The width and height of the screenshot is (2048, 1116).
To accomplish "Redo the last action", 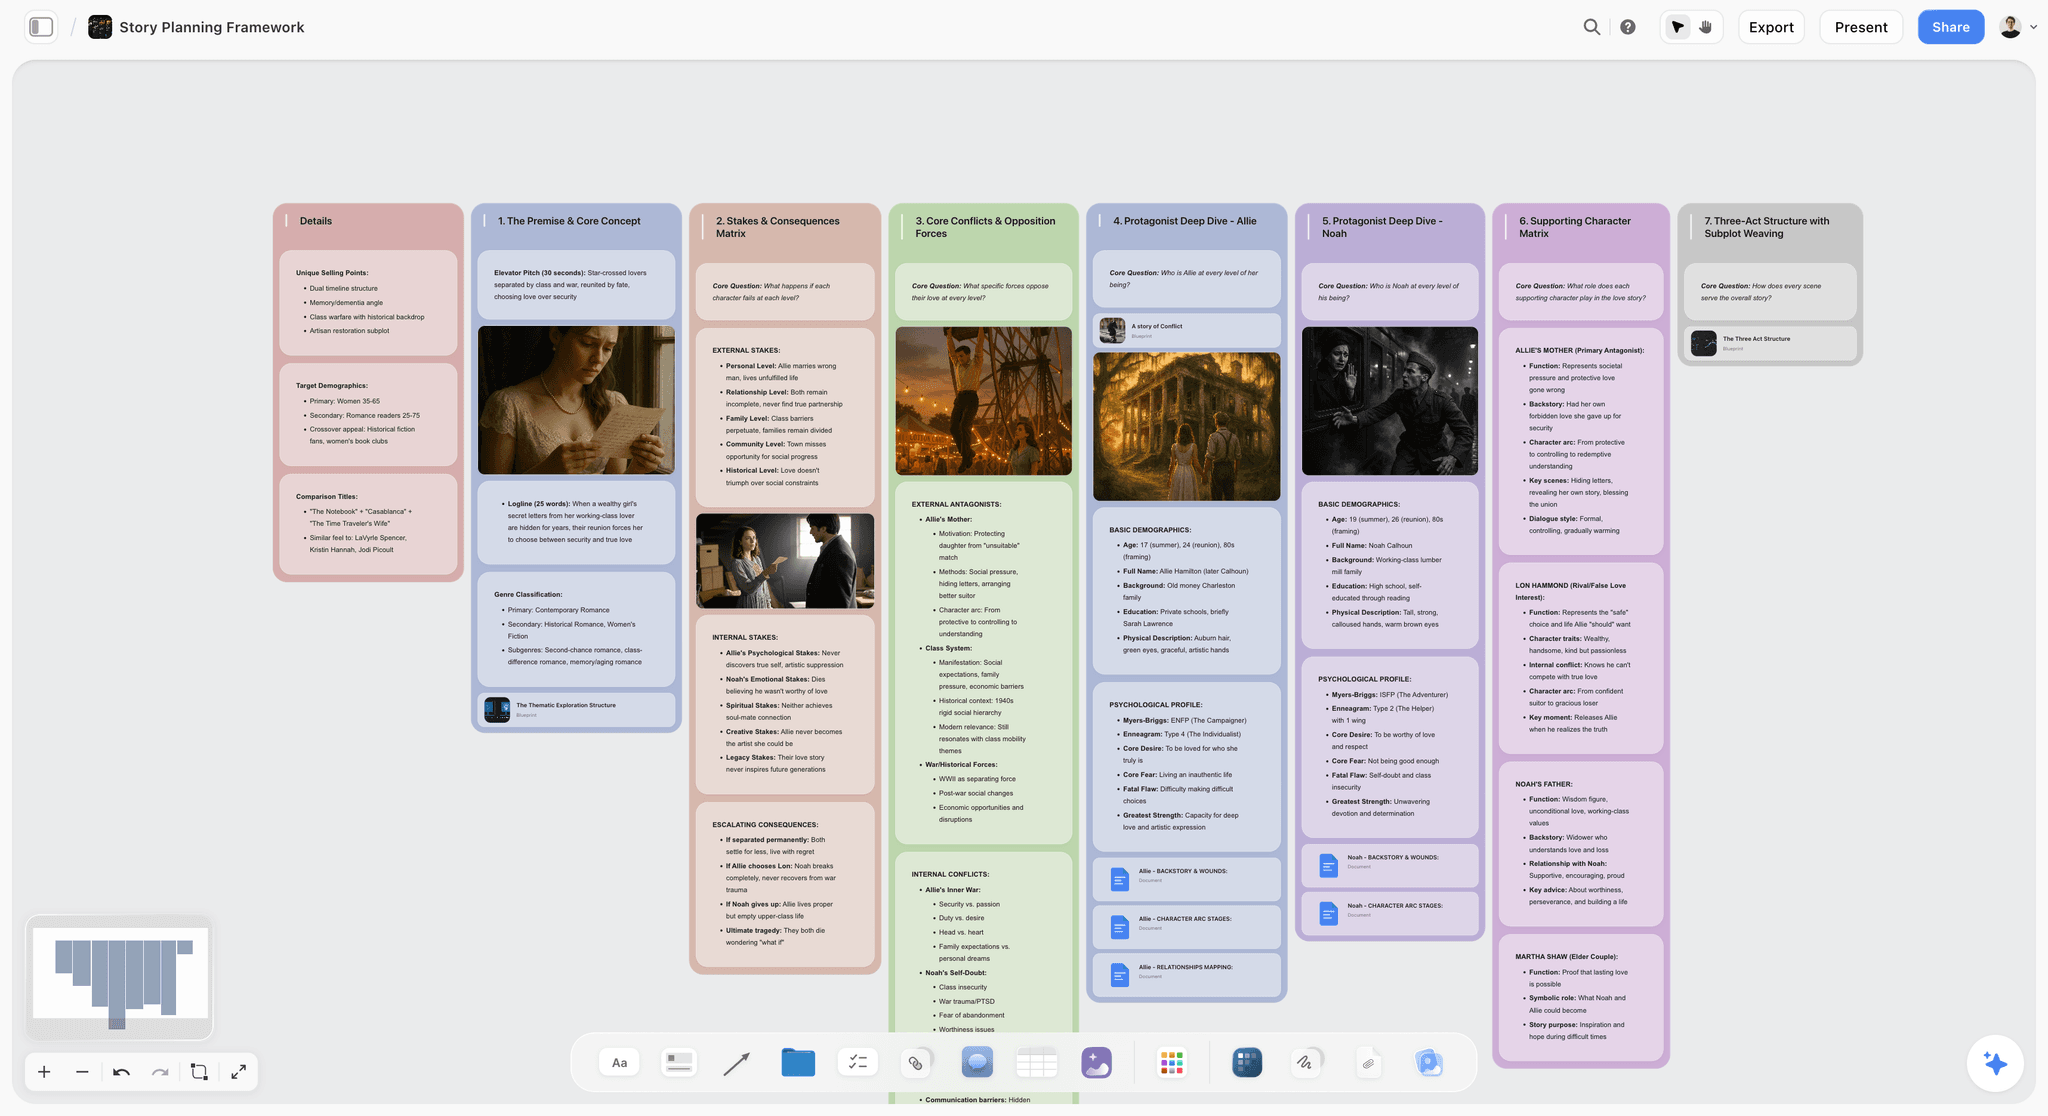I will pos(160,1072).
